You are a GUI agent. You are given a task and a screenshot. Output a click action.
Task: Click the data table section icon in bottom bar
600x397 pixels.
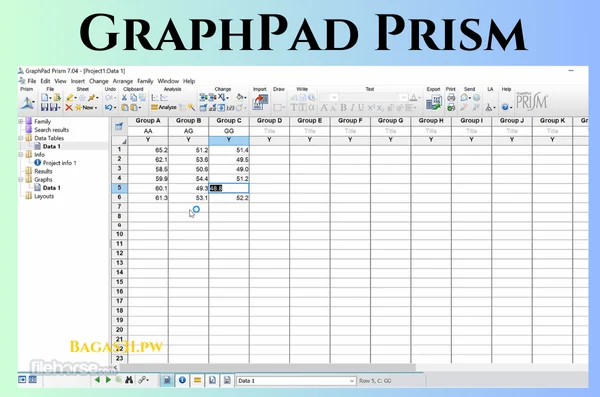click(x=167, y=380)
